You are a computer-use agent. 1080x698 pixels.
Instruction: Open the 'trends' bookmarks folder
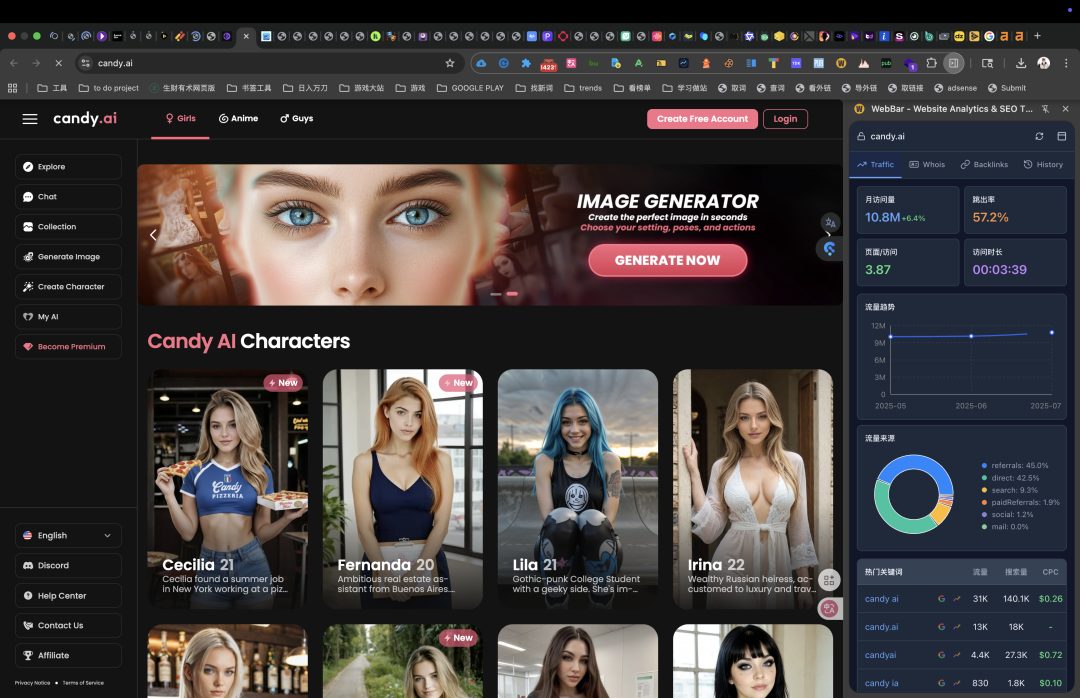[583, 88]
